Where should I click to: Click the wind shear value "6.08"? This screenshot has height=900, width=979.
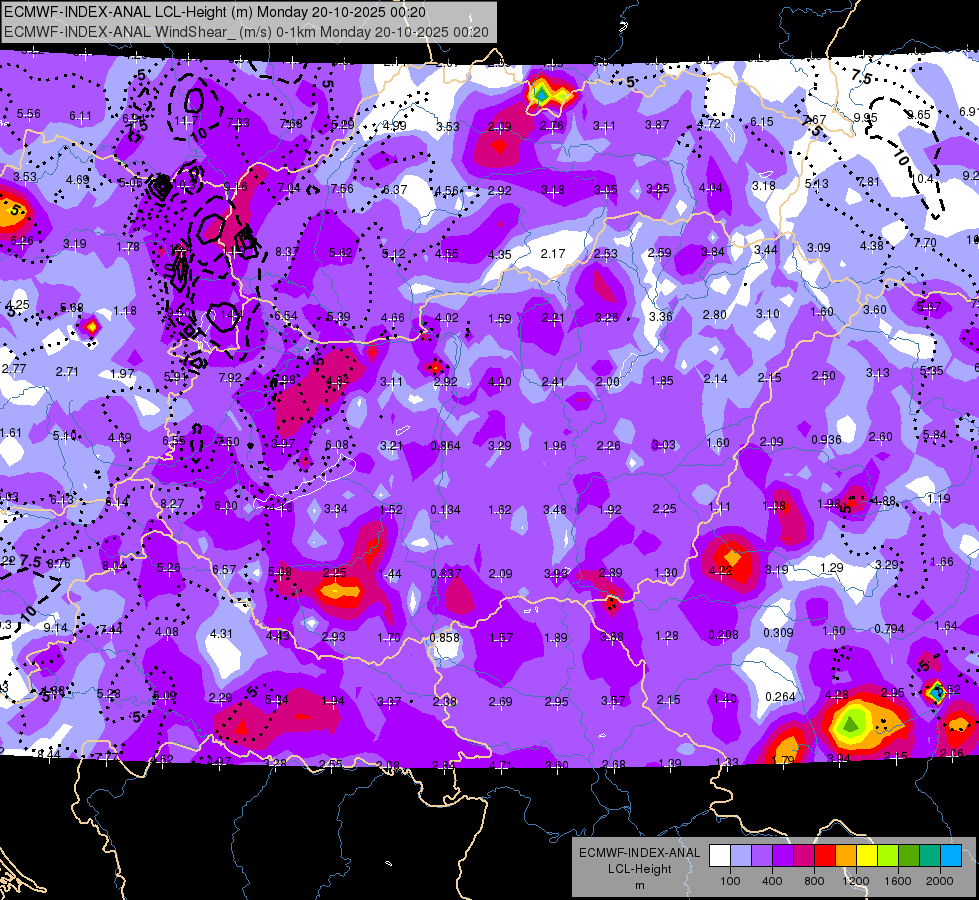coord(337,445)
